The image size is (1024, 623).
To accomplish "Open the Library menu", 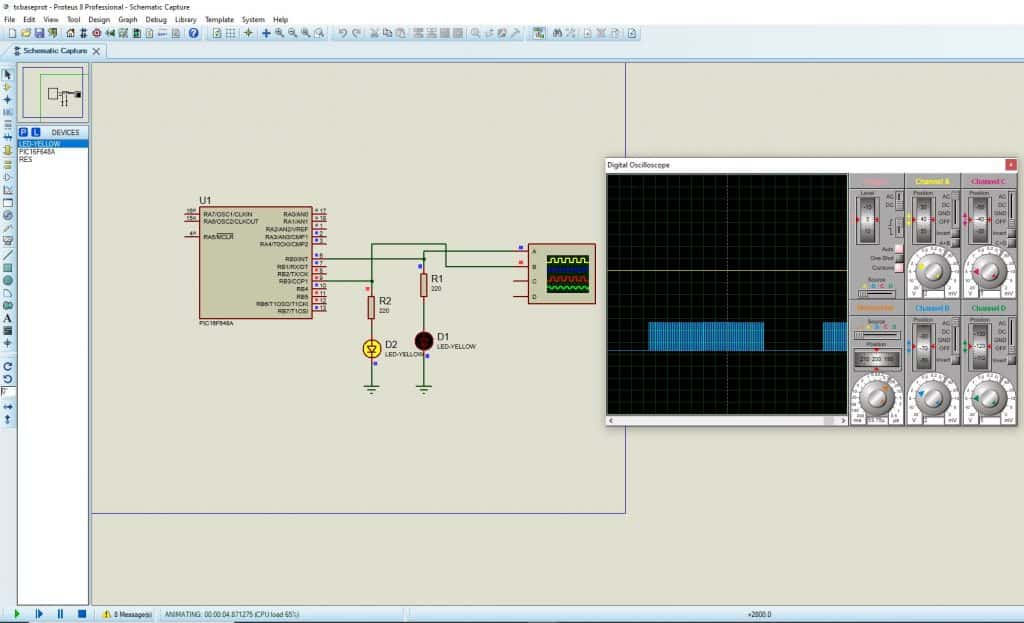I will 185,19.
